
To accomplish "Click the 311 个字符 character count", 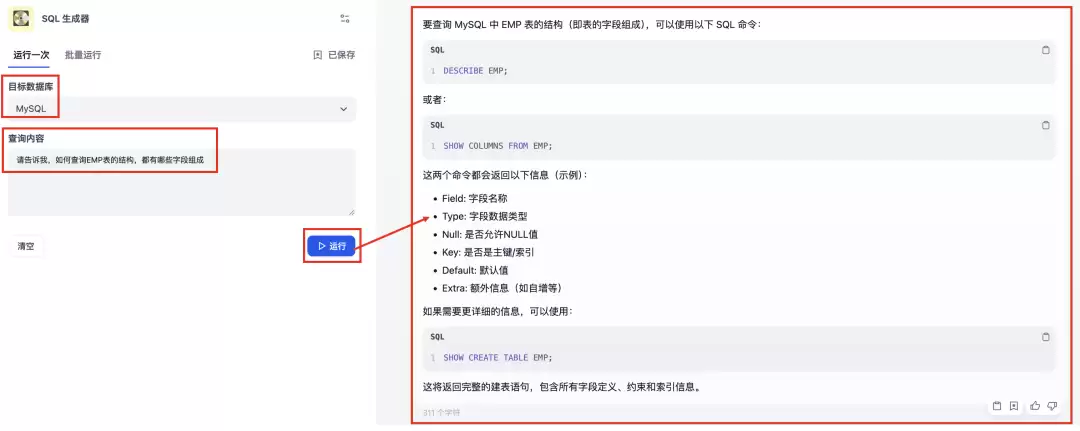I will coord(441,412).
